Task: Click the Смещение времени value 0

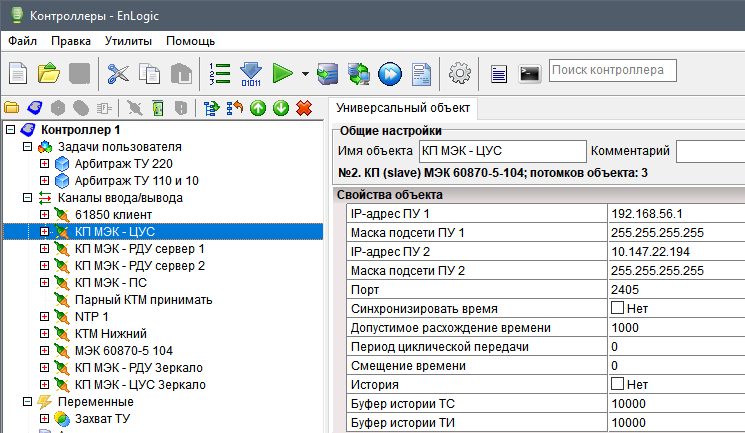Action: point(677,366)
